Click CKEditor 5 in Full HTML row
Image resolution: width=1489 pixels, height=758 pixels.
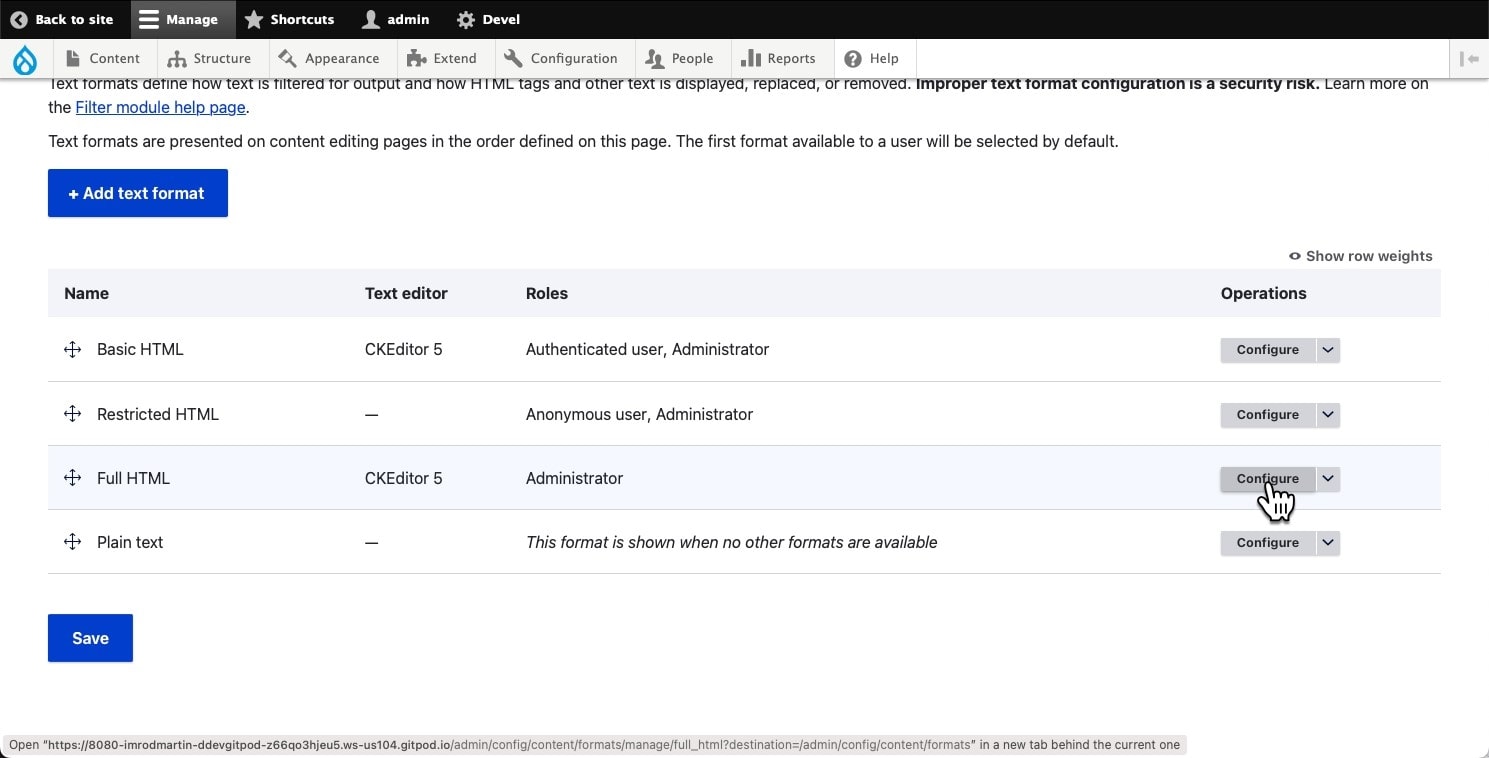click(403, 478)
